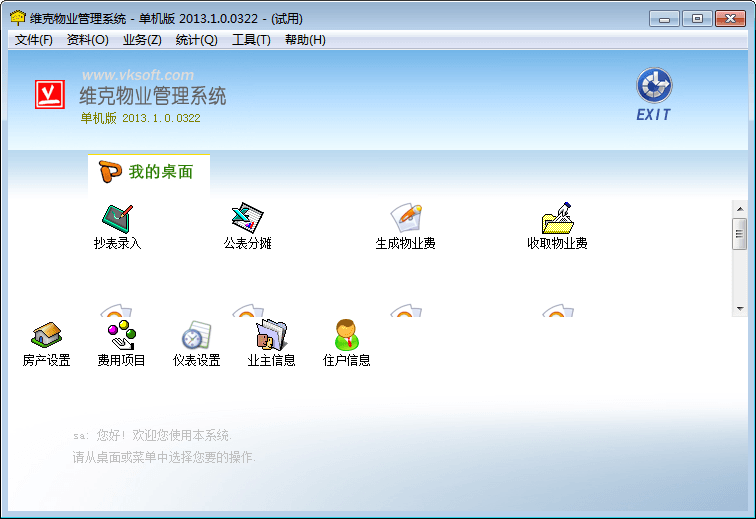
Task: Open the 抄表录入 meter reading icon
Action: pos(117,219)
